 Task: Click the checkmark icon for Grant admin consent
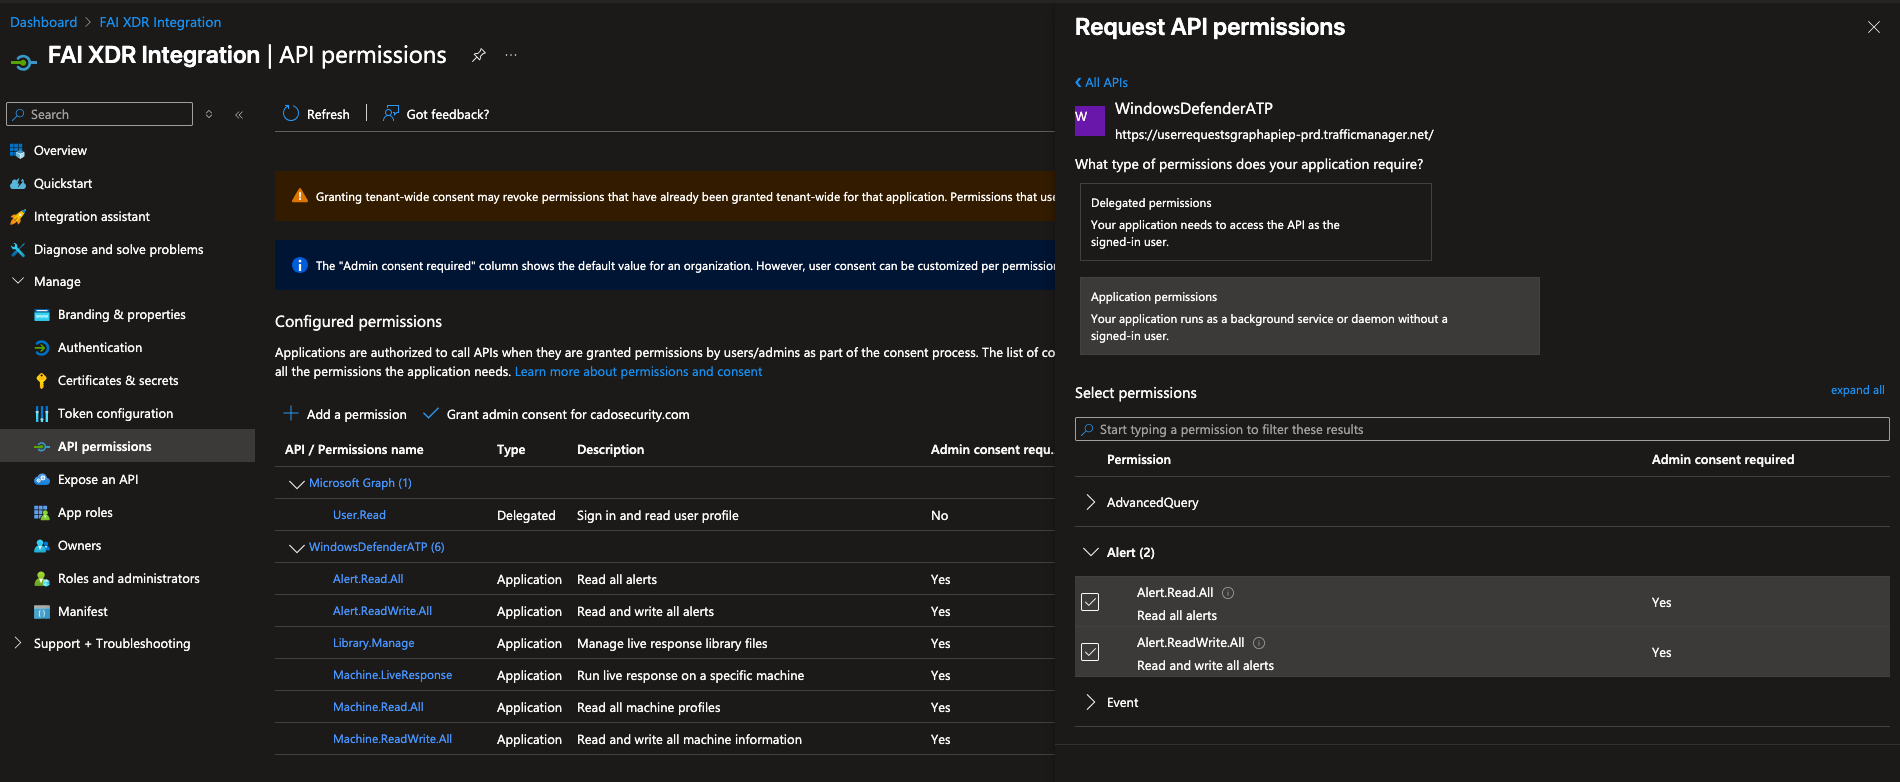coord(431,413)
